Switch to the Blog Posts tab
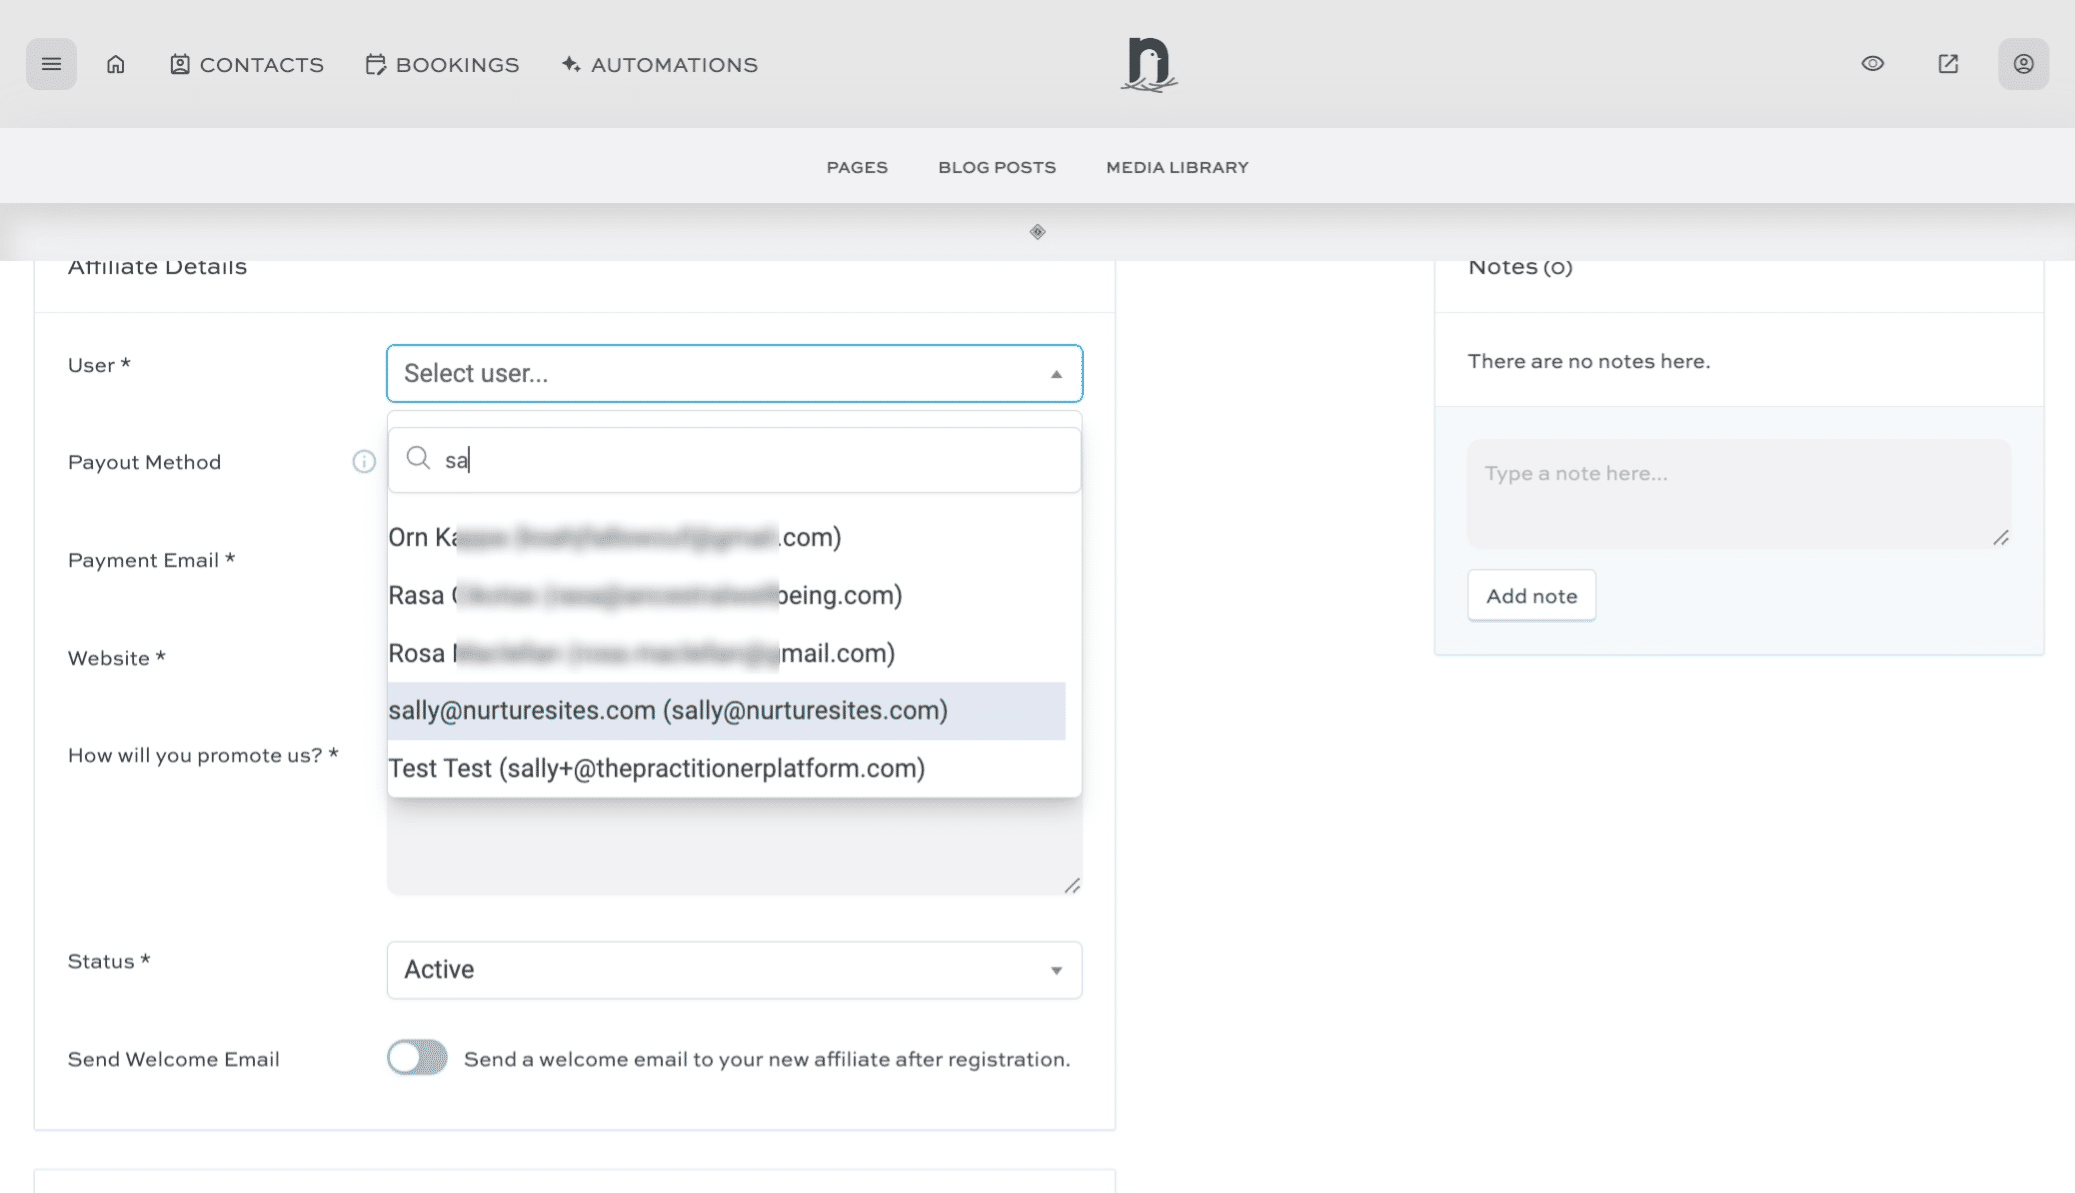 [x=995, y=166]
